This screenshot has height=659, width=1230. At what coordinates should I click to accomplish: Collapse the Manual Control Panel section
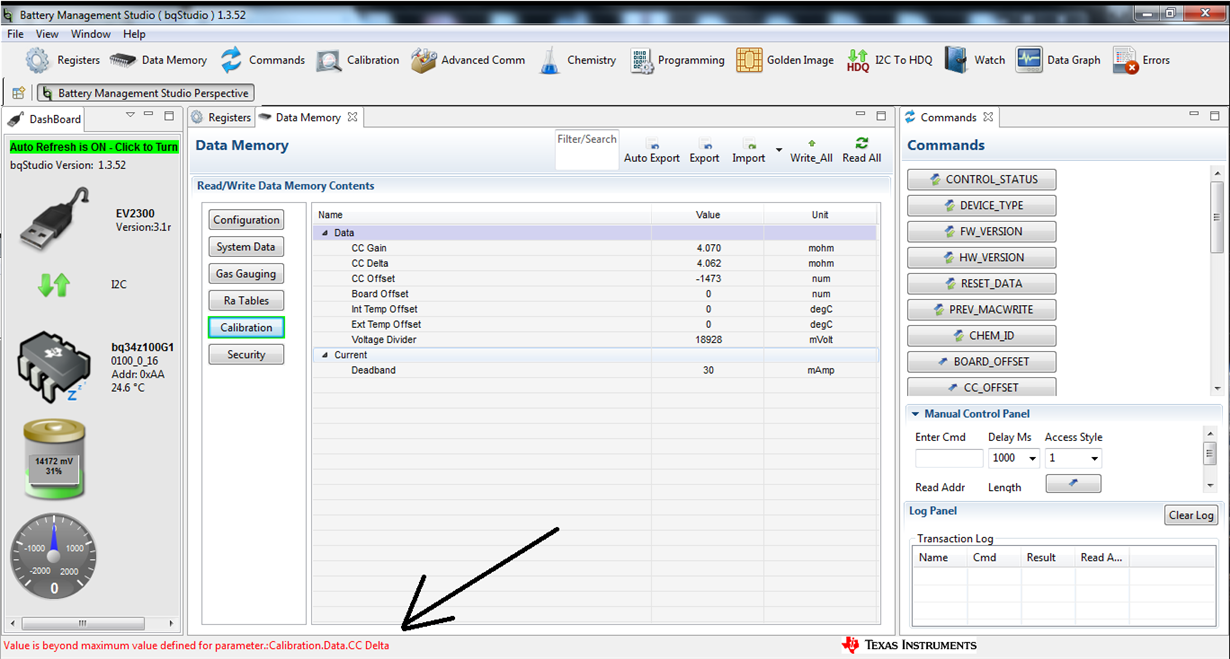tap(915, 414)
